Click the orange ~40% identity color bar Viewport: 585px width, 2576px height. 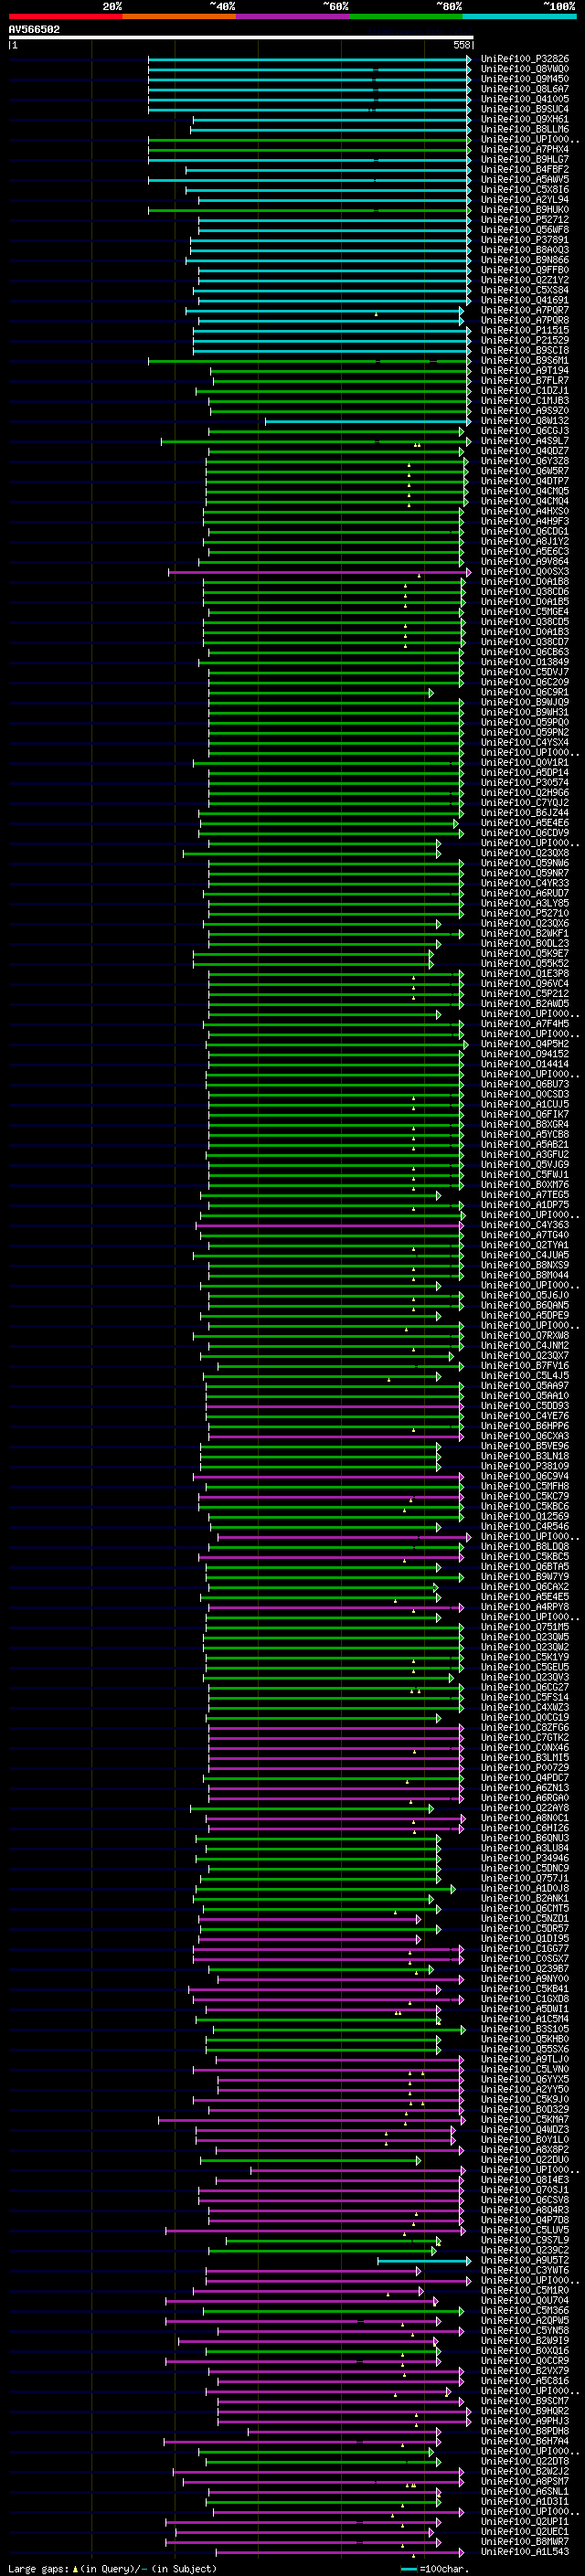click(179, 16)
